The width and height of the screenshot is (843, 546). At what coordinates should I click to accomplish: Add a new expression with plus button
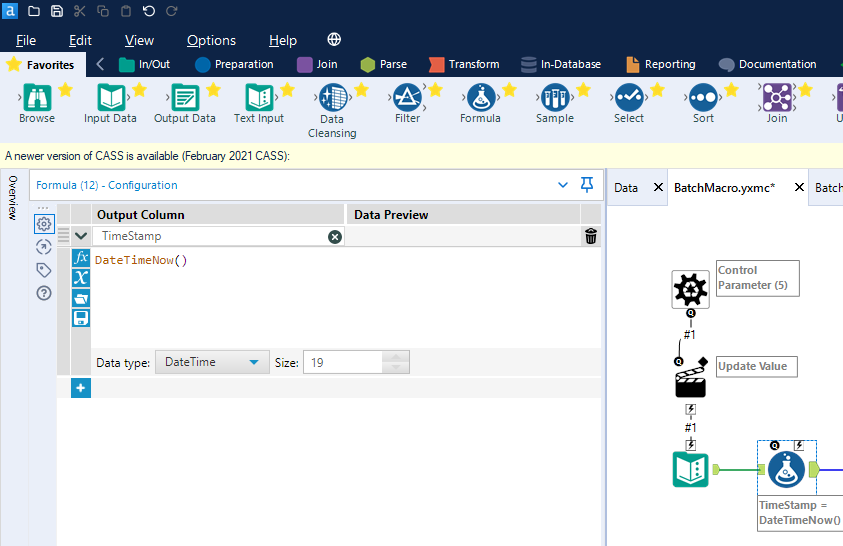(81, 387)
